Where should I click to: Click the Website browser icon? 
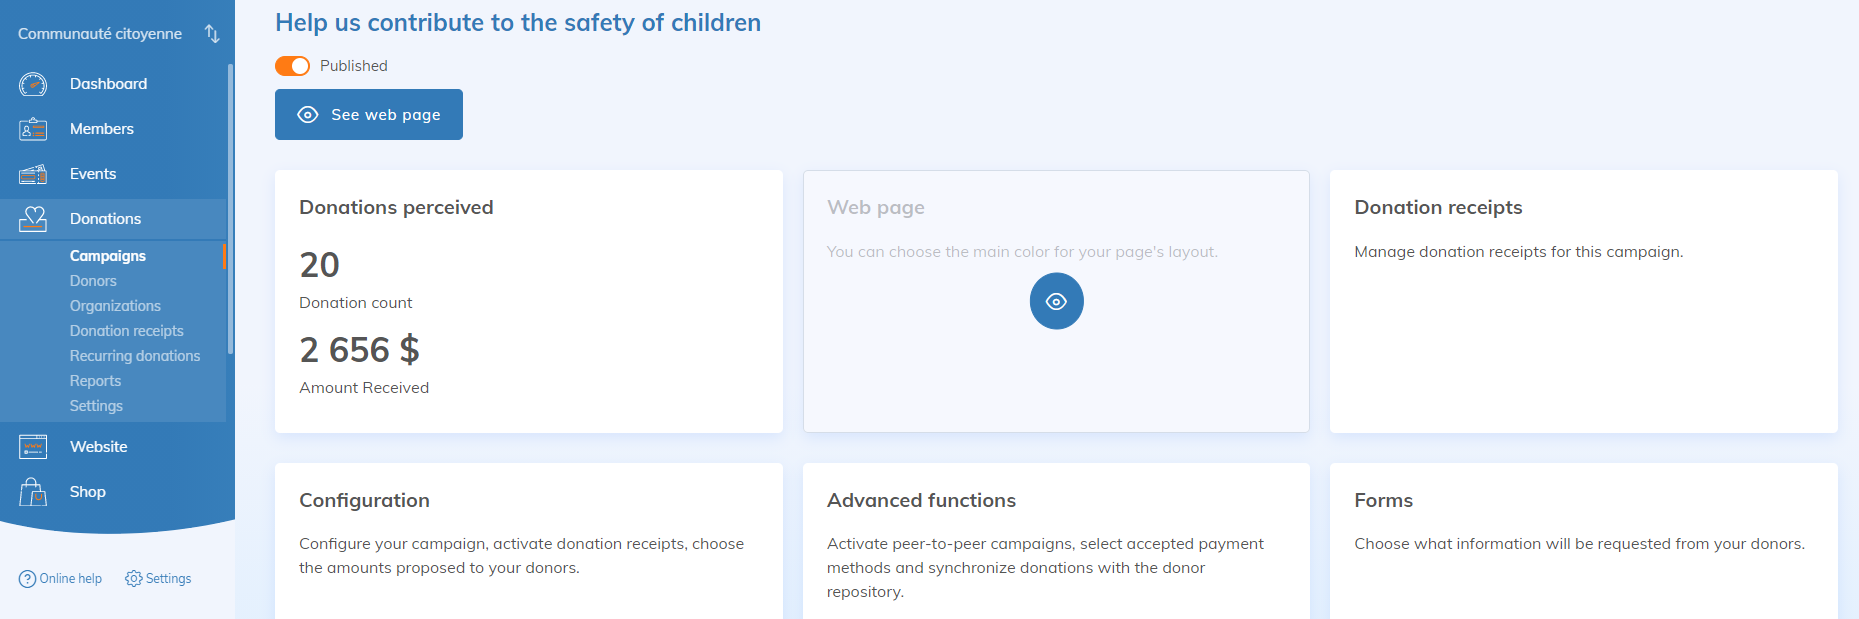33,447
